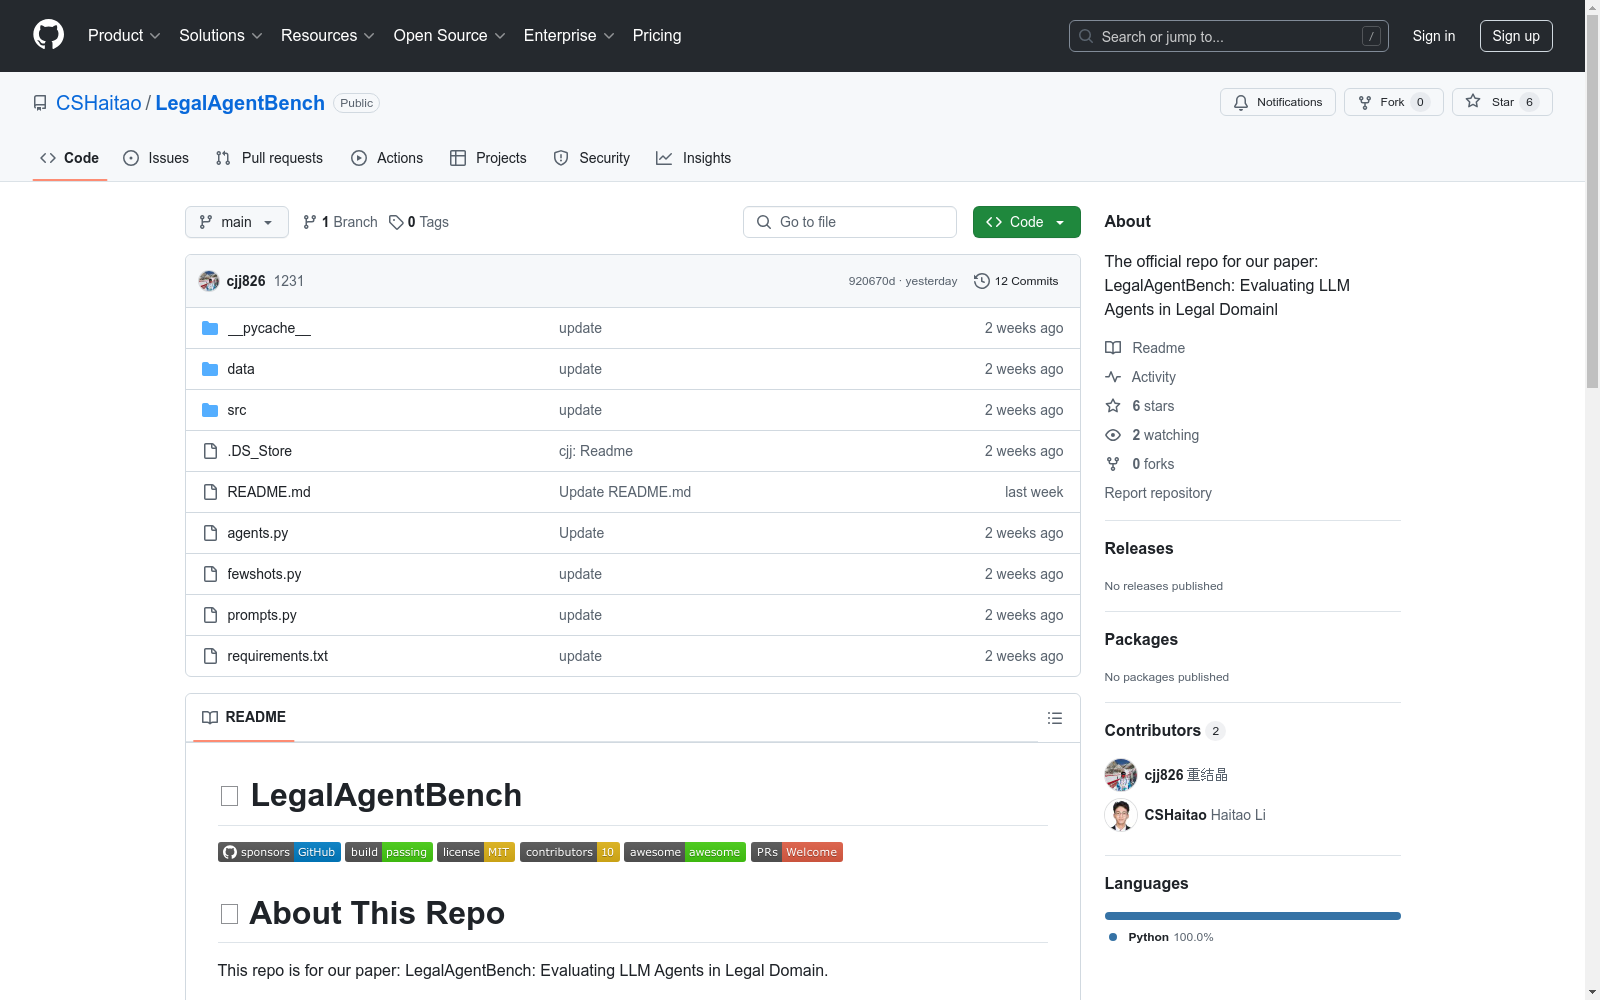Click the eye icon beside 2 watching
1600x1000 pixels.
click(x=1113, y=435)
